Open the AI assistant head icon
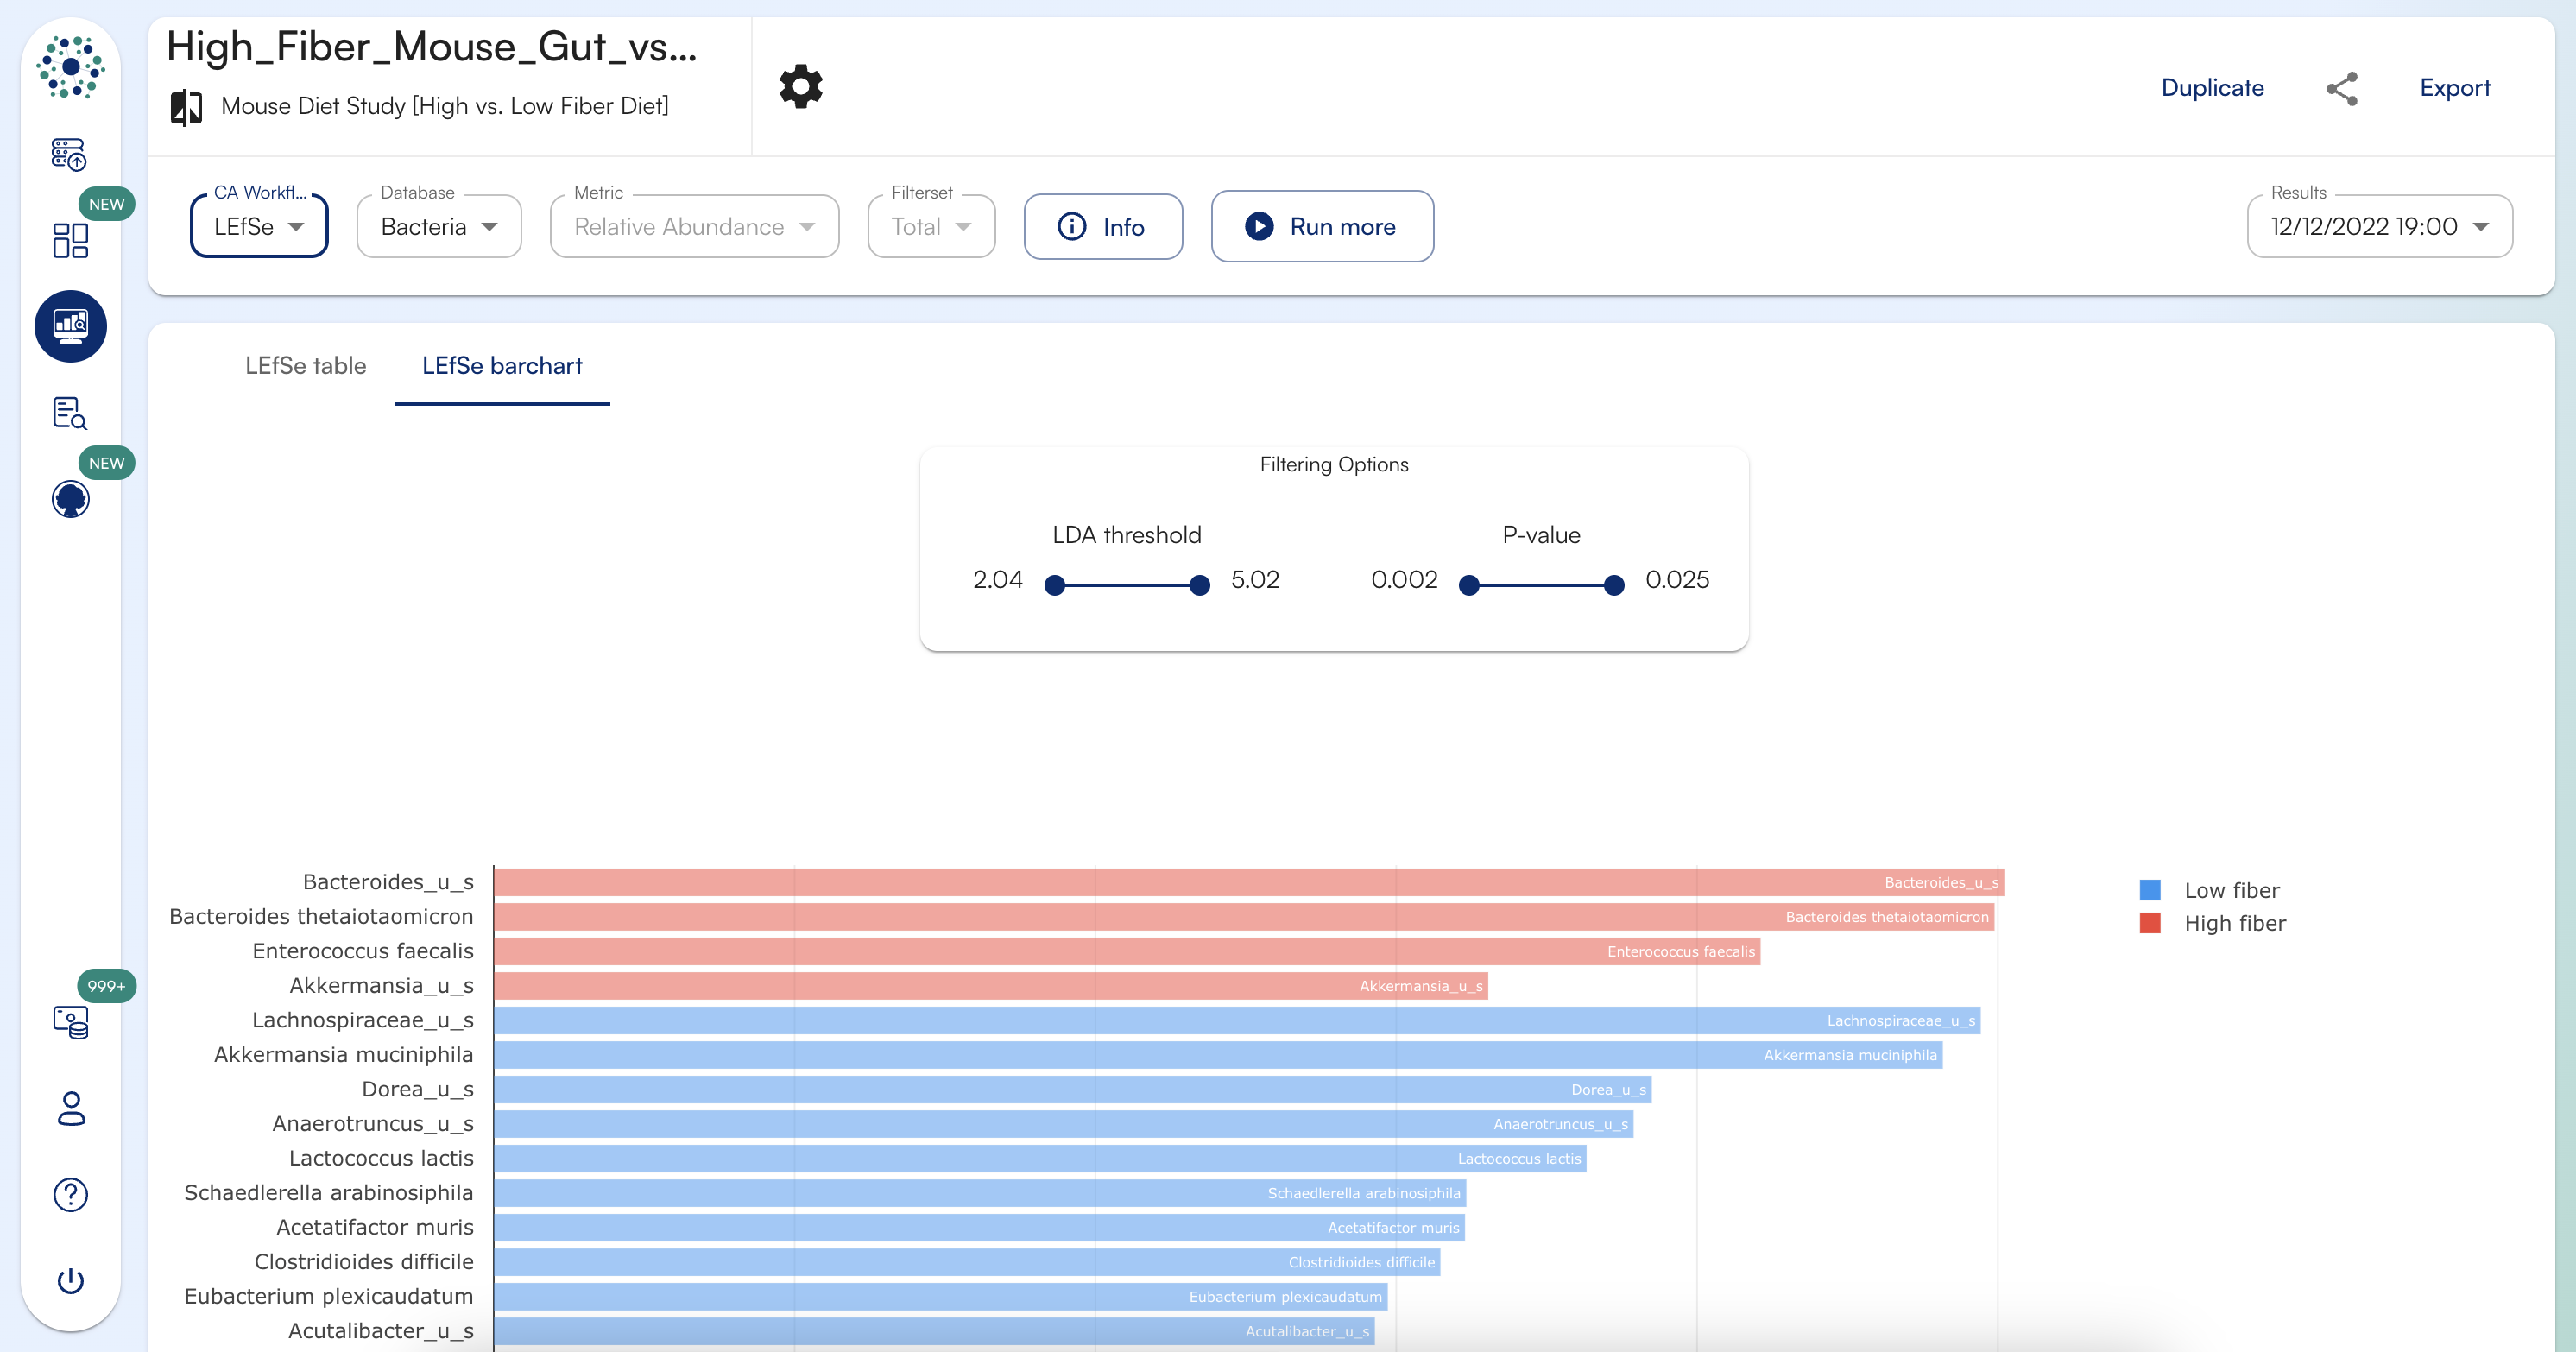2576x1352 pixels. pos(70,499)
